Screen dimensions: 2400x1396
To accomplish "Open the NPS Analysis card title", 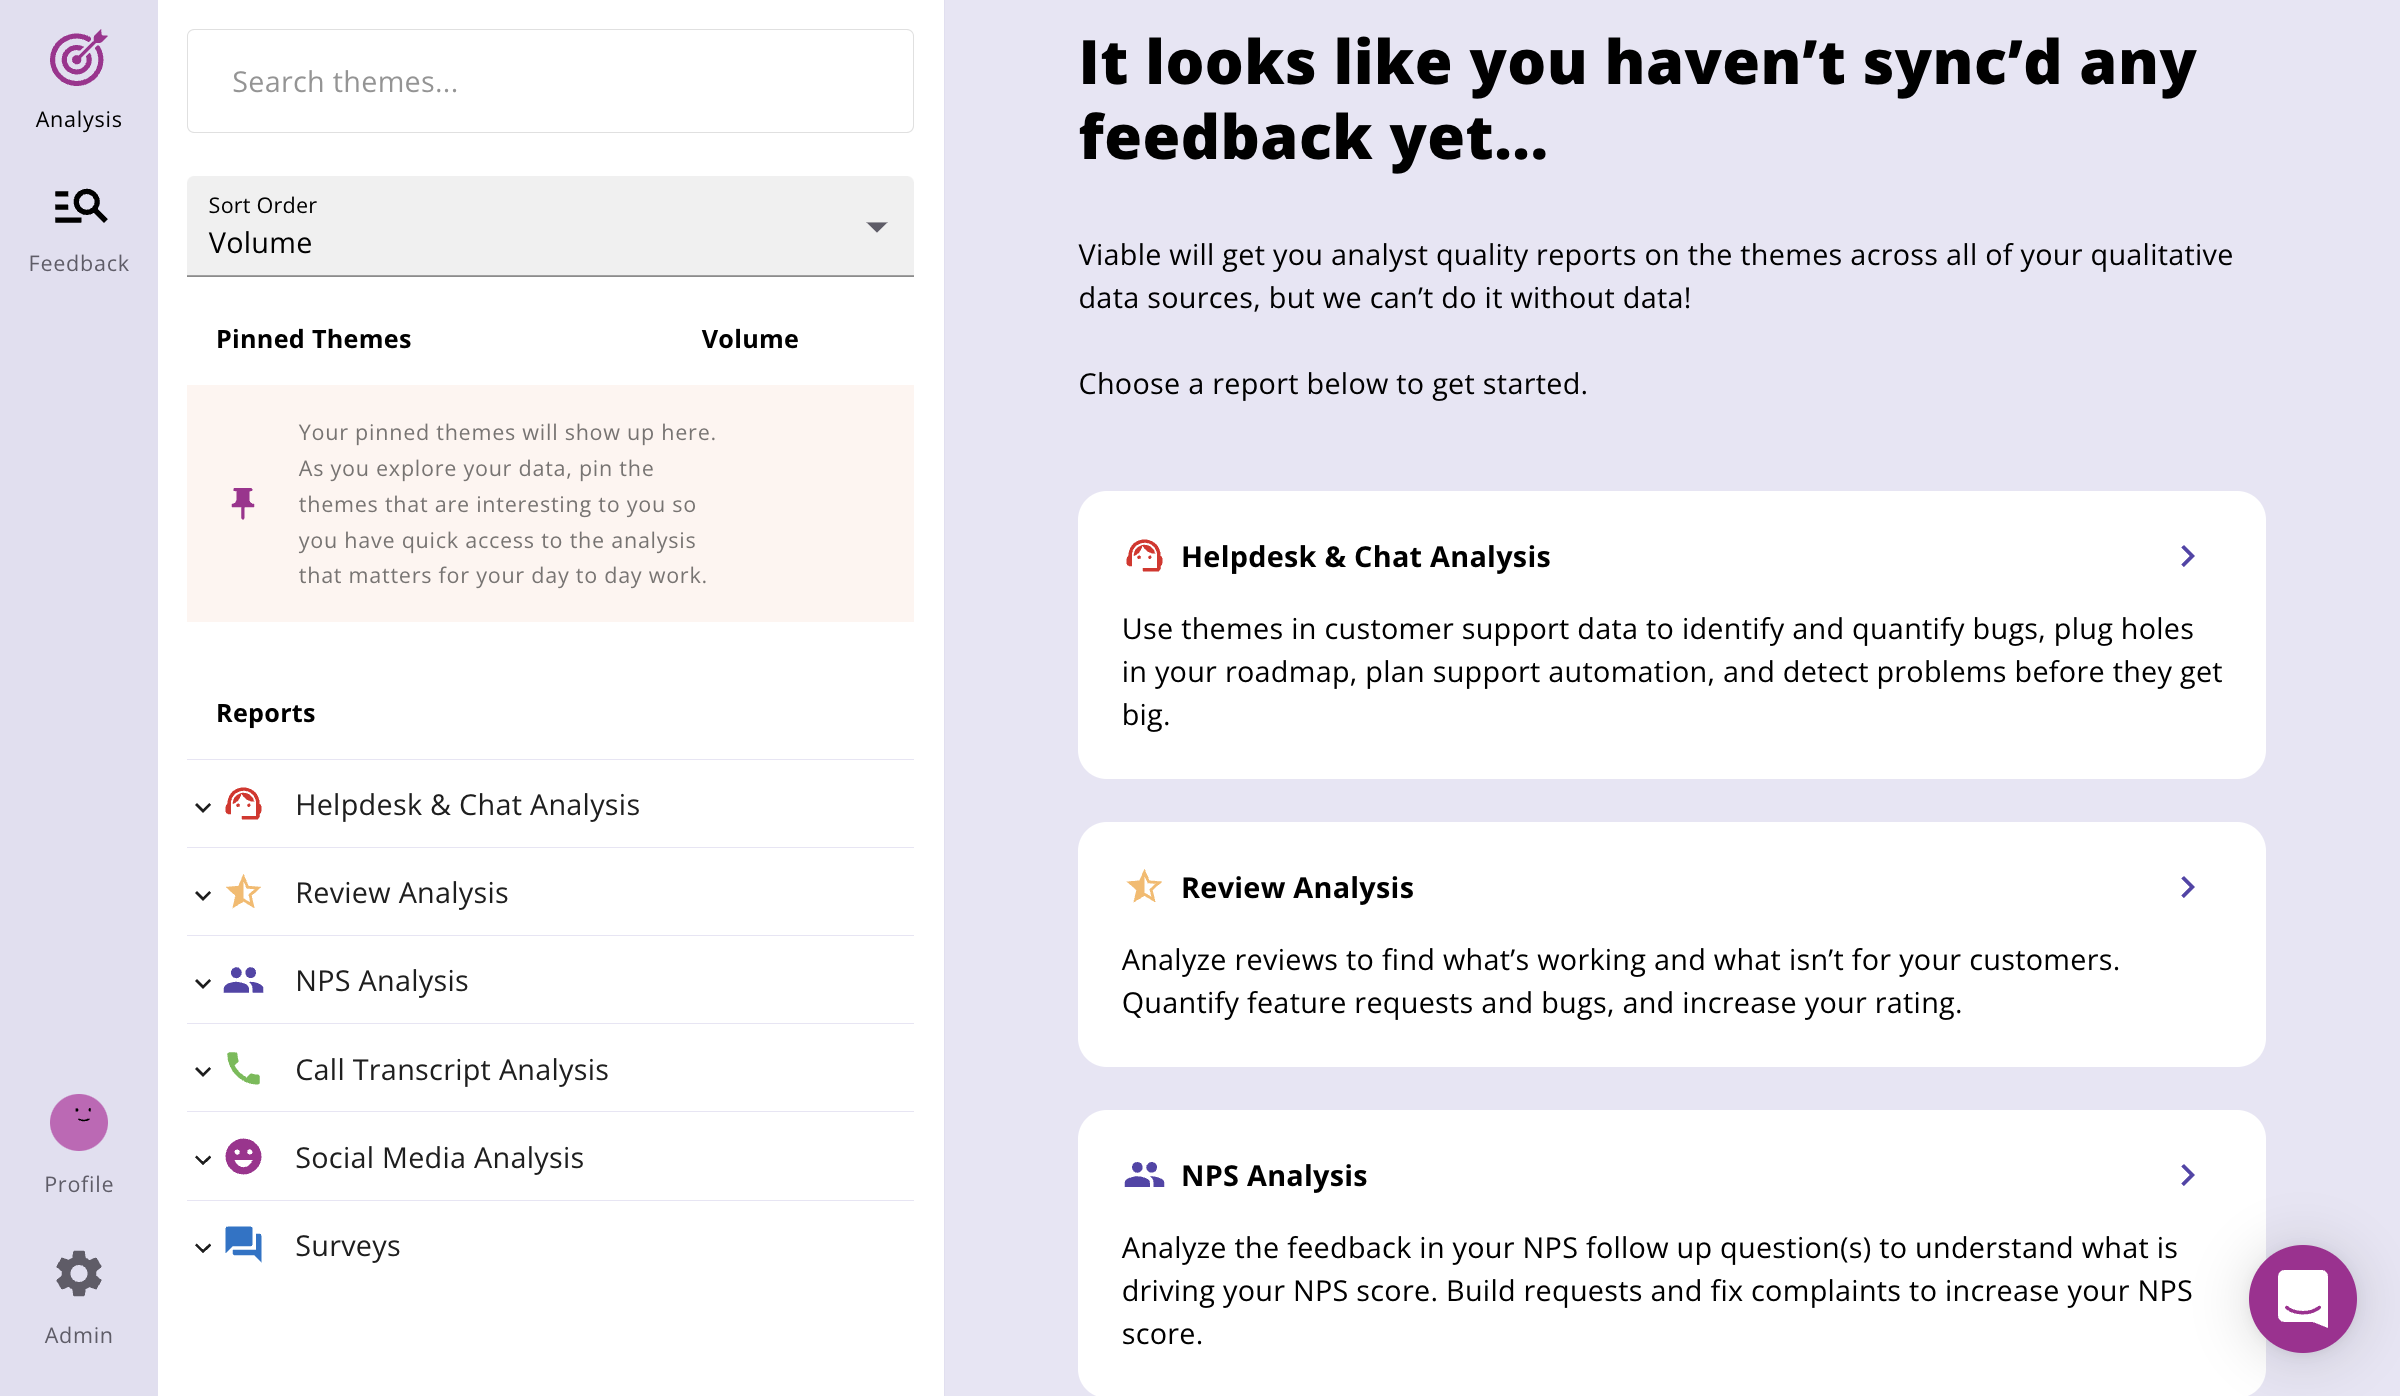I will pyautogui.click(x=1274, y=1175).
